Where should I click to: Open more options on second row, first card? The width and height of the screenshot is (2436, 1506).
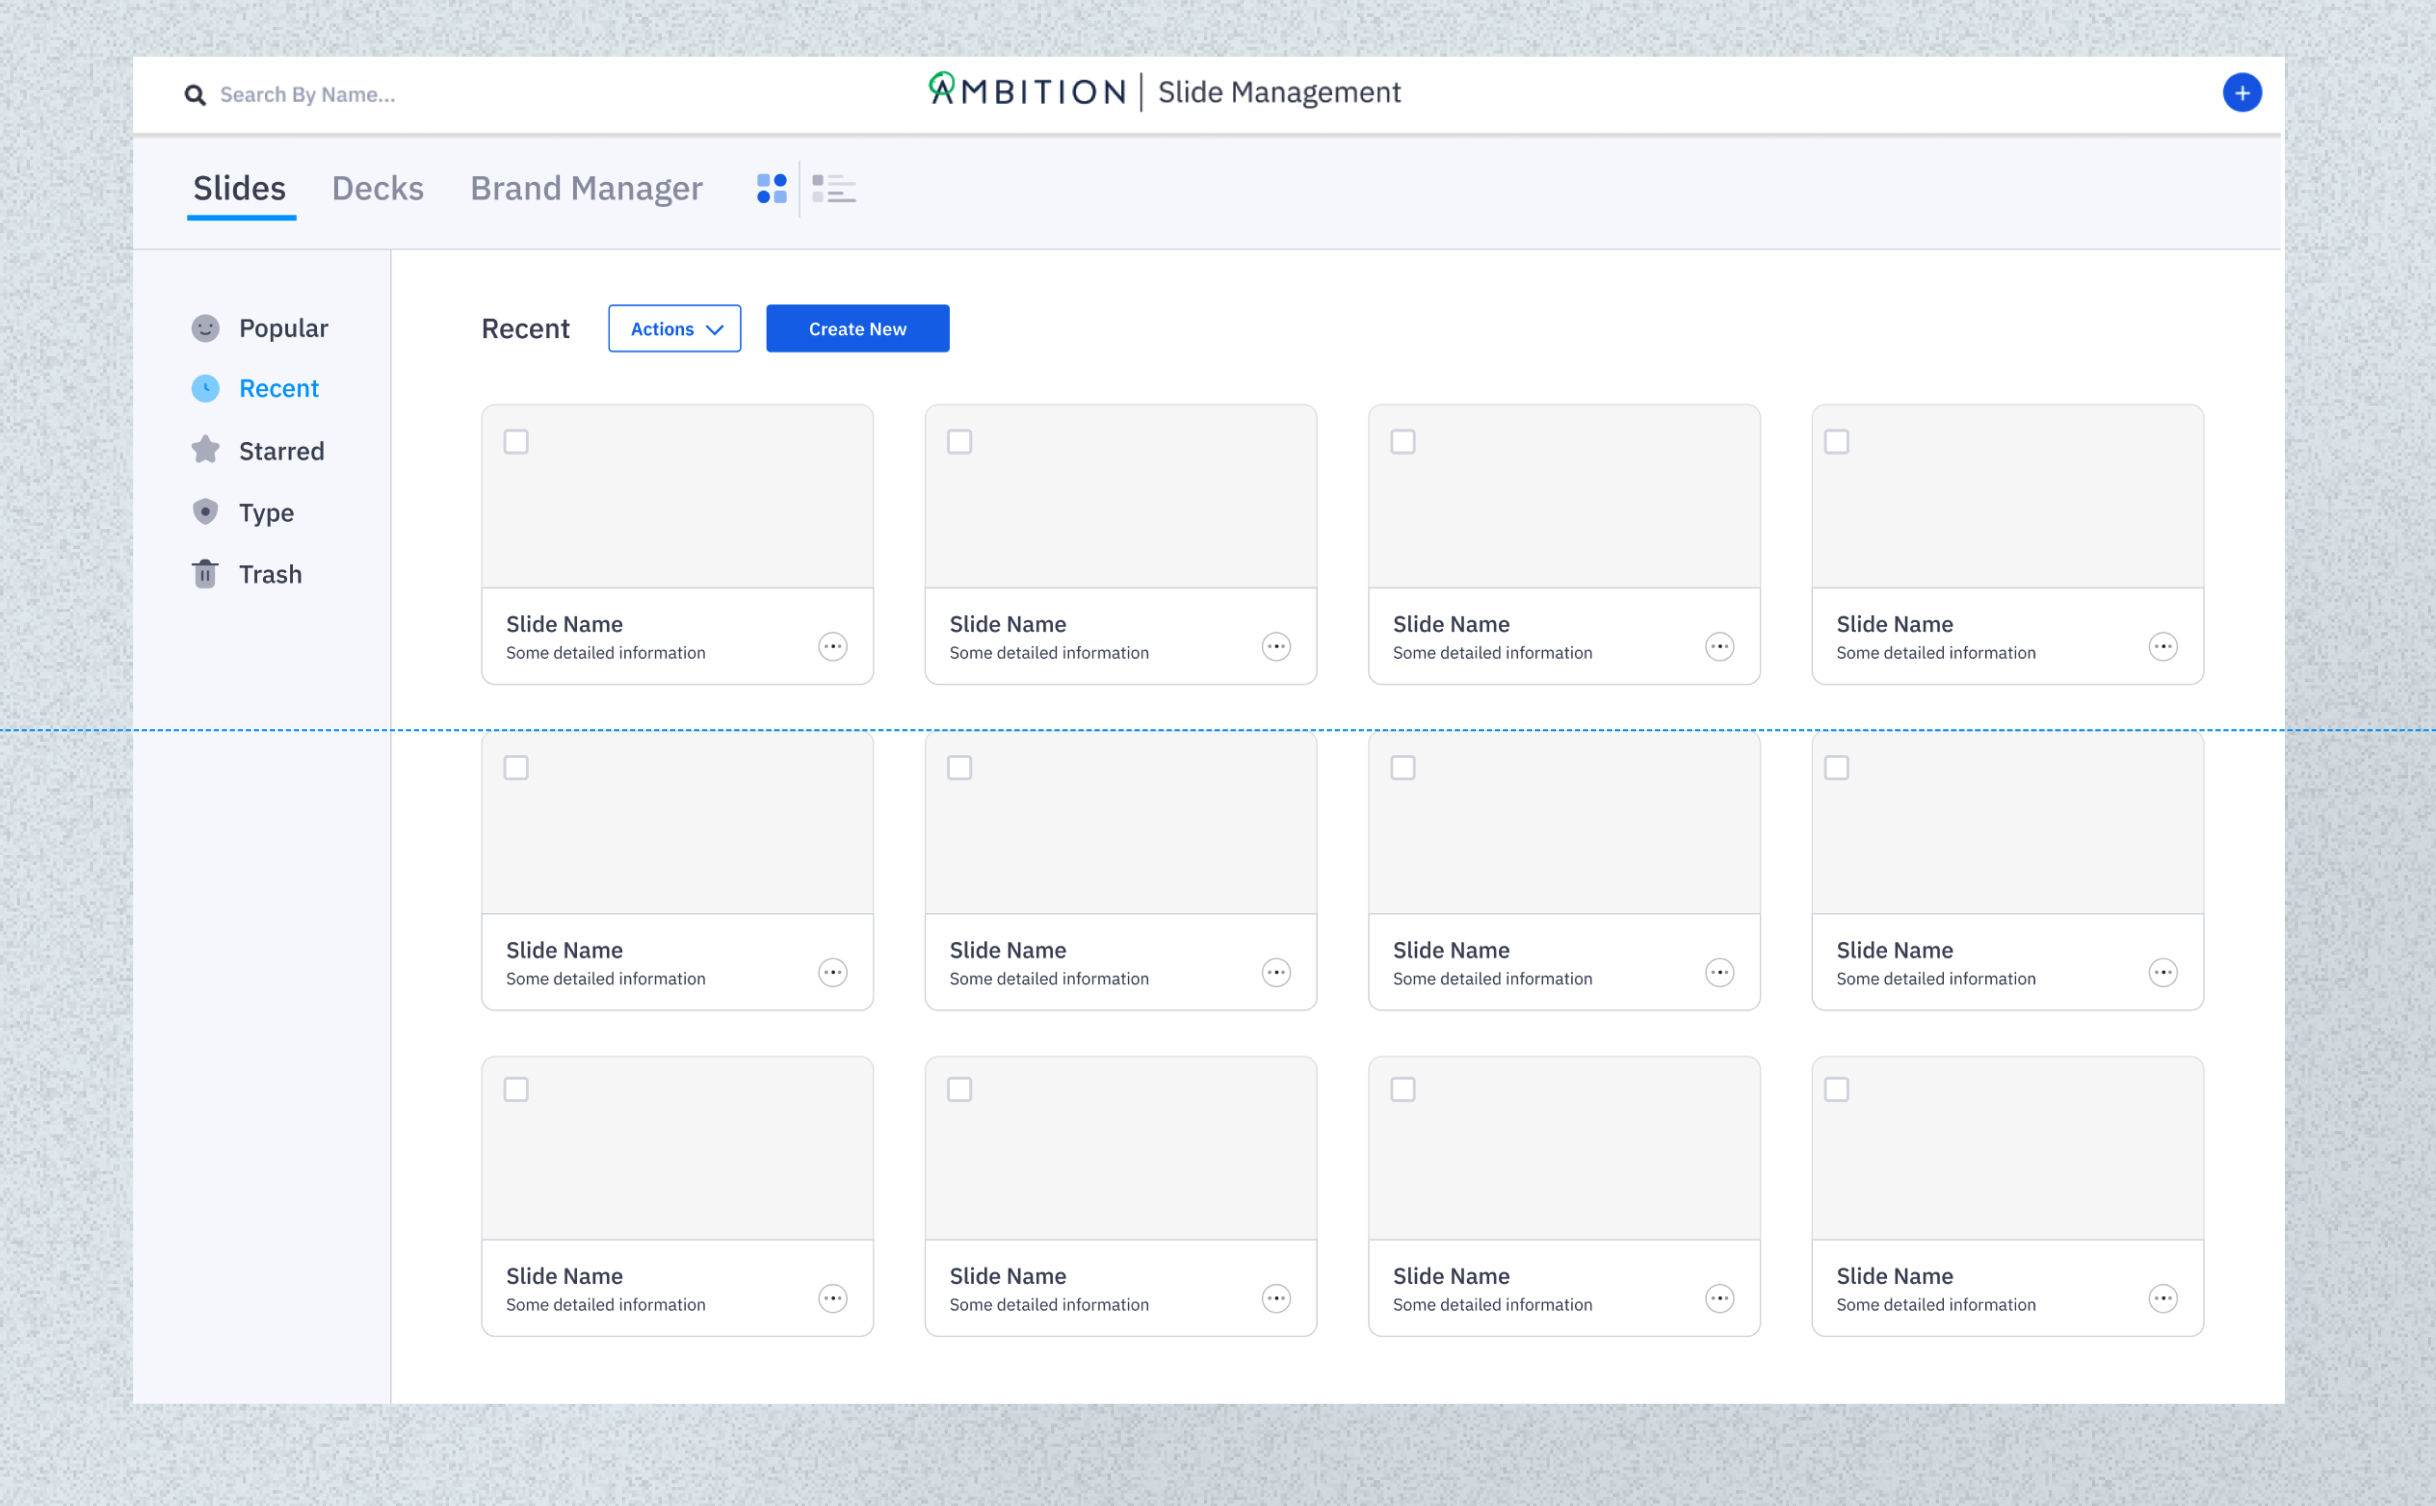pyautogui.click(x=833, y=973)
